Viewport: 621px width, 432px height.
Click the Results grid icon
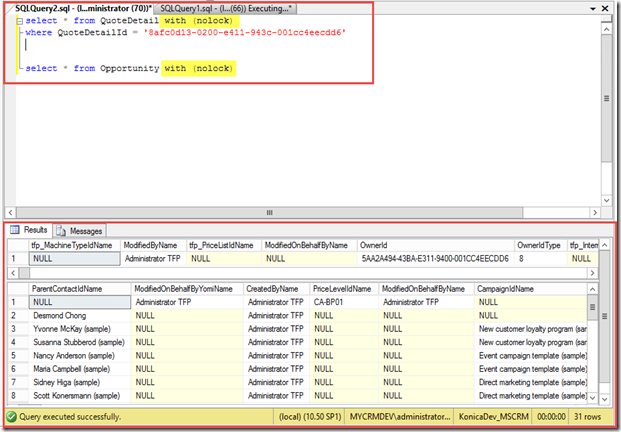15,230
